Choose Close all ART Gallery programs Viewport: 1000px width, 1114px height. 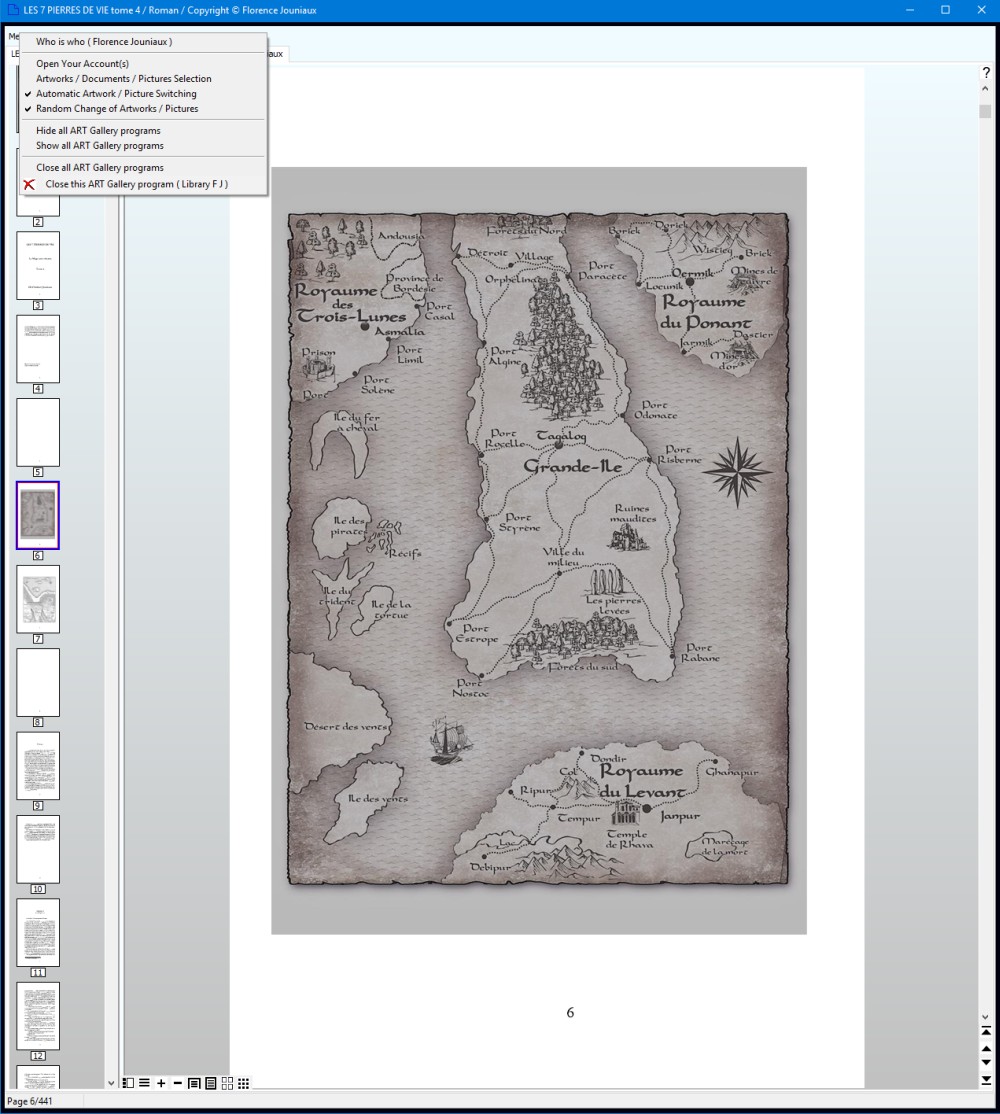(99, 168)
